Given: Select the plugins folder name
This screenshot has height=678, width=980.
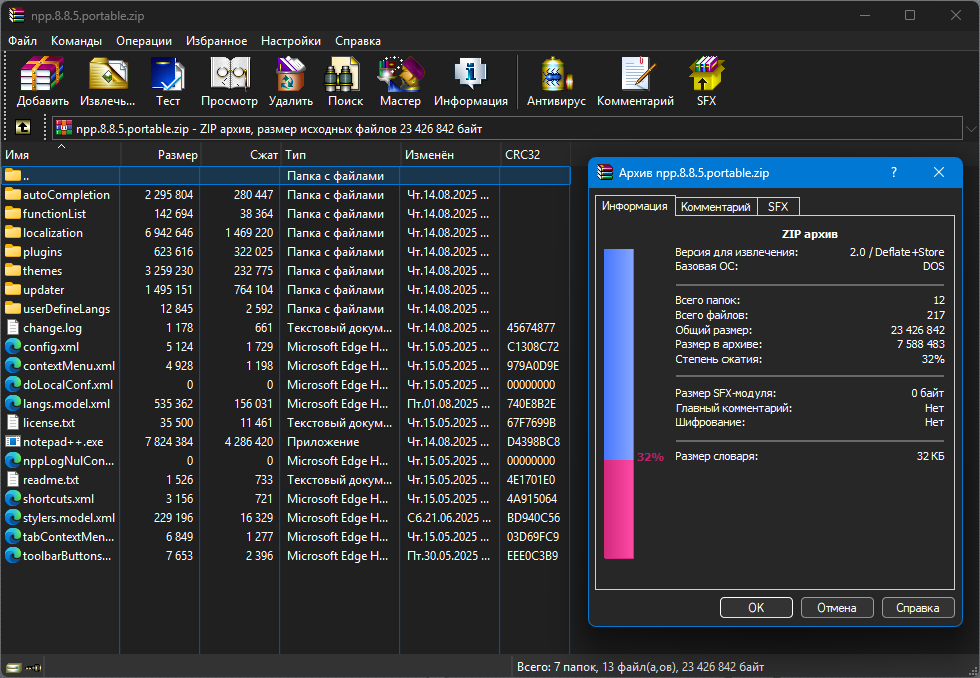Looking at the screenshot, I should (x=42, y=252).
